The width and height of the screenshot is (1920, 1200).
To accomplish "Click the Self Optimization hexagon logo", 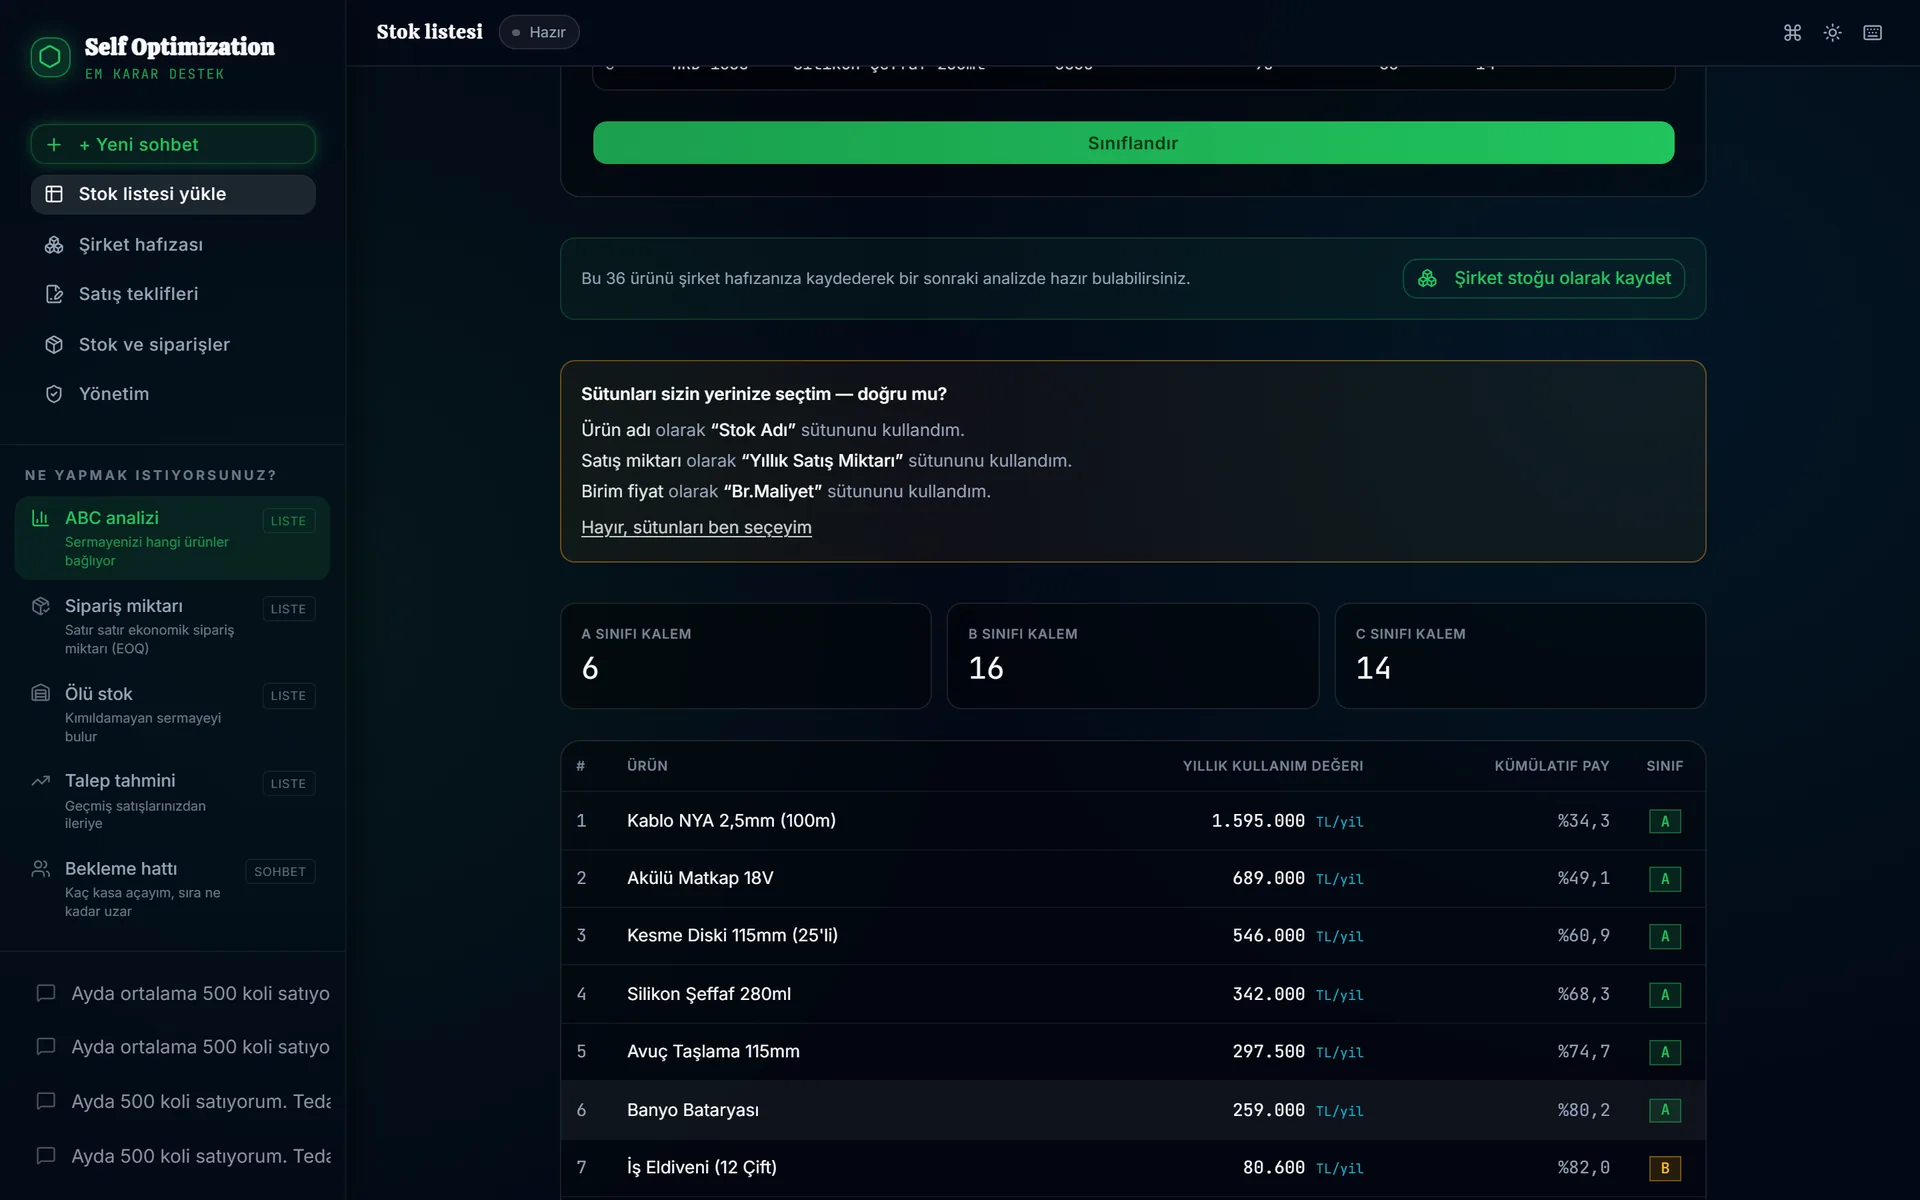I will click(x=50, y=57).
